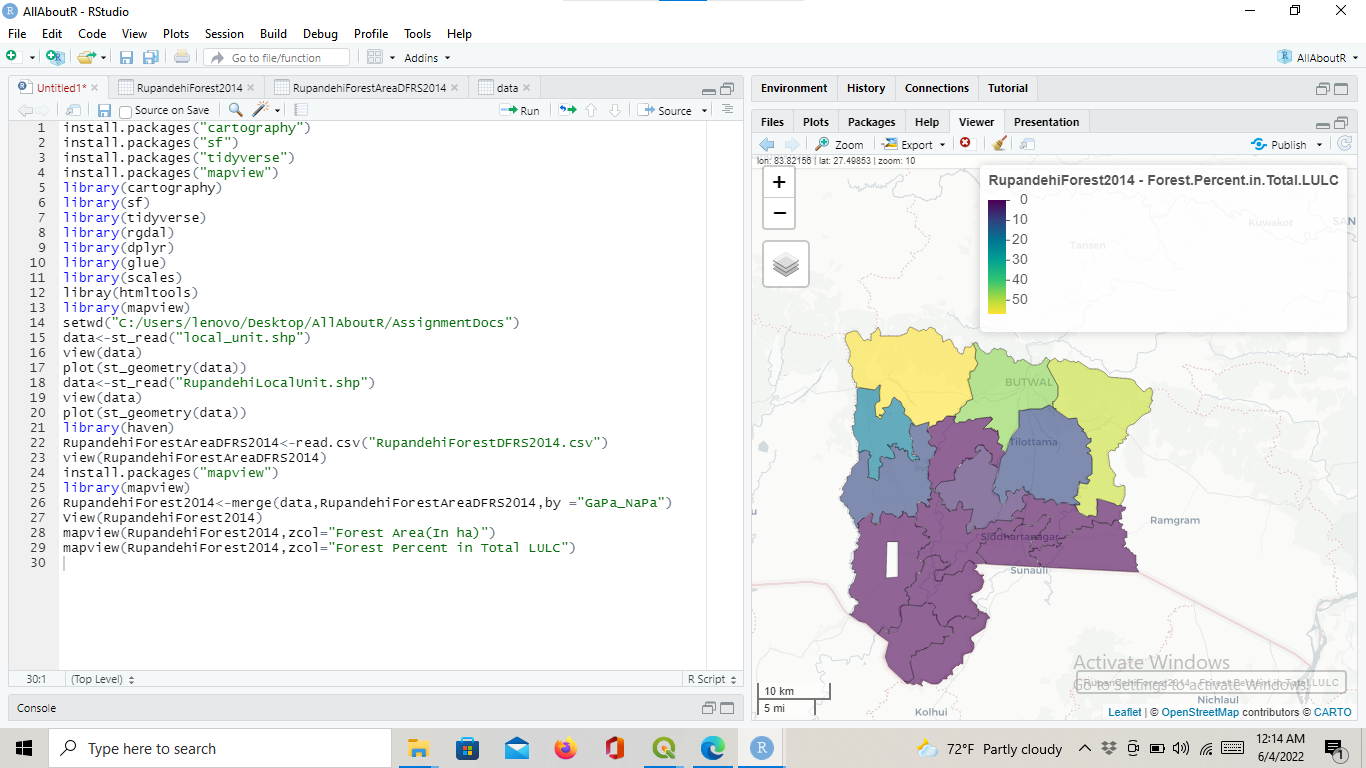Run the current line with Run button
This screenshot has height=768, width=1366.
(520, 110)
